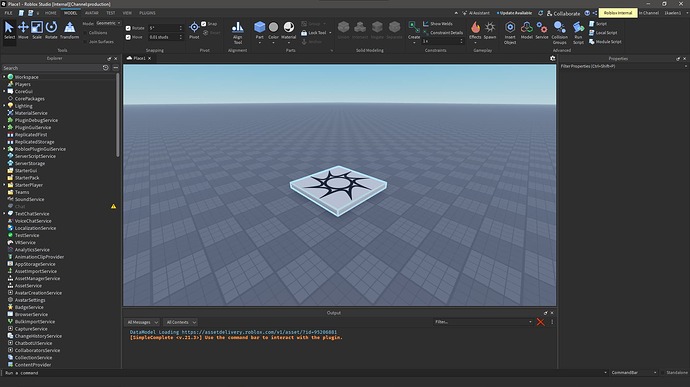The width and height of the screenshot is (690, 387).
Task: Open the FILE menu
Action: [8, 13]
